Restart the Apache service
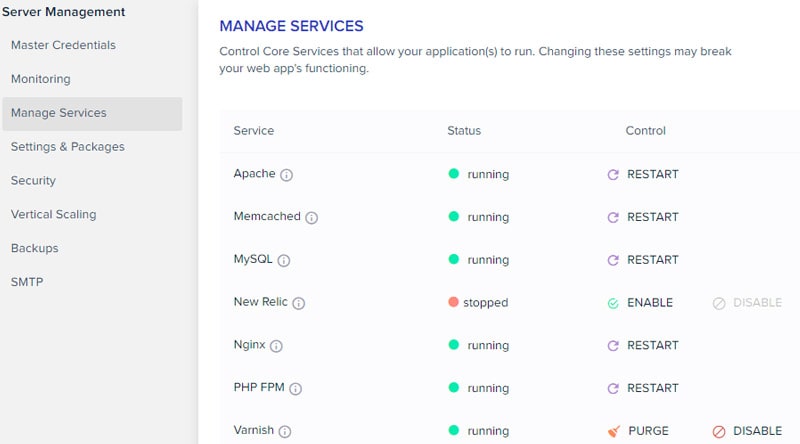The image size is (800, 444). coord(643,175)
